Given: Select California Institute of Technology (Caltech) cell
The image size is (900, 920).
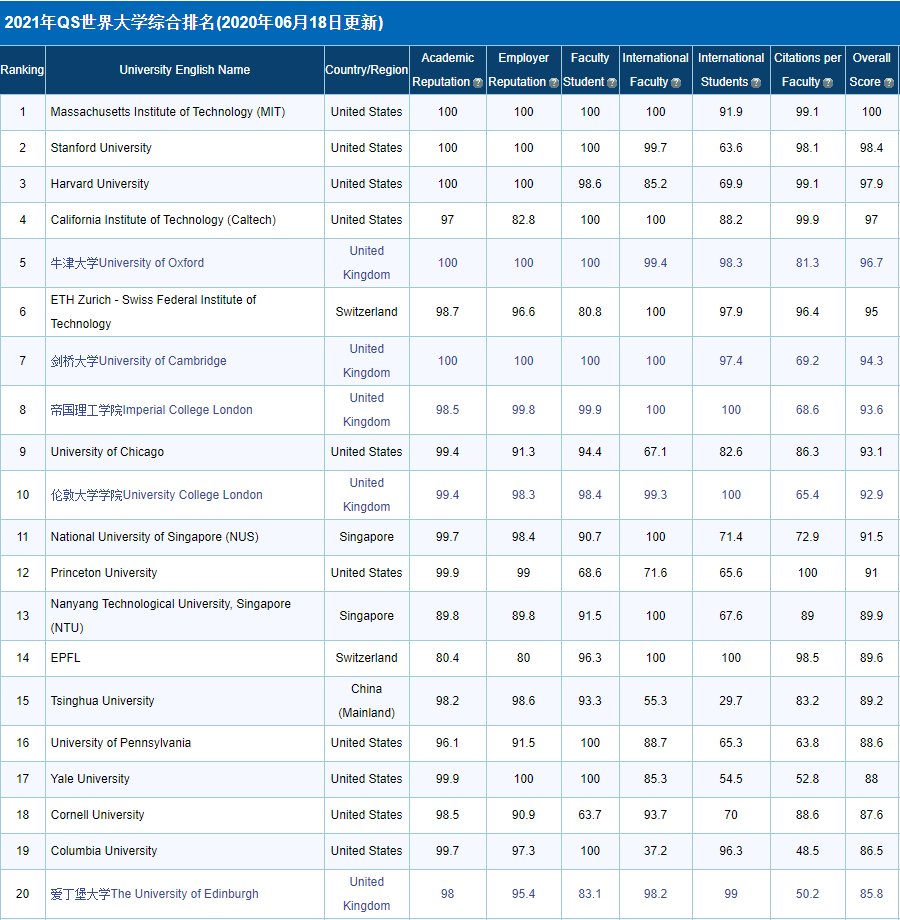Looking at the screenshot, I should click(185, 220).
